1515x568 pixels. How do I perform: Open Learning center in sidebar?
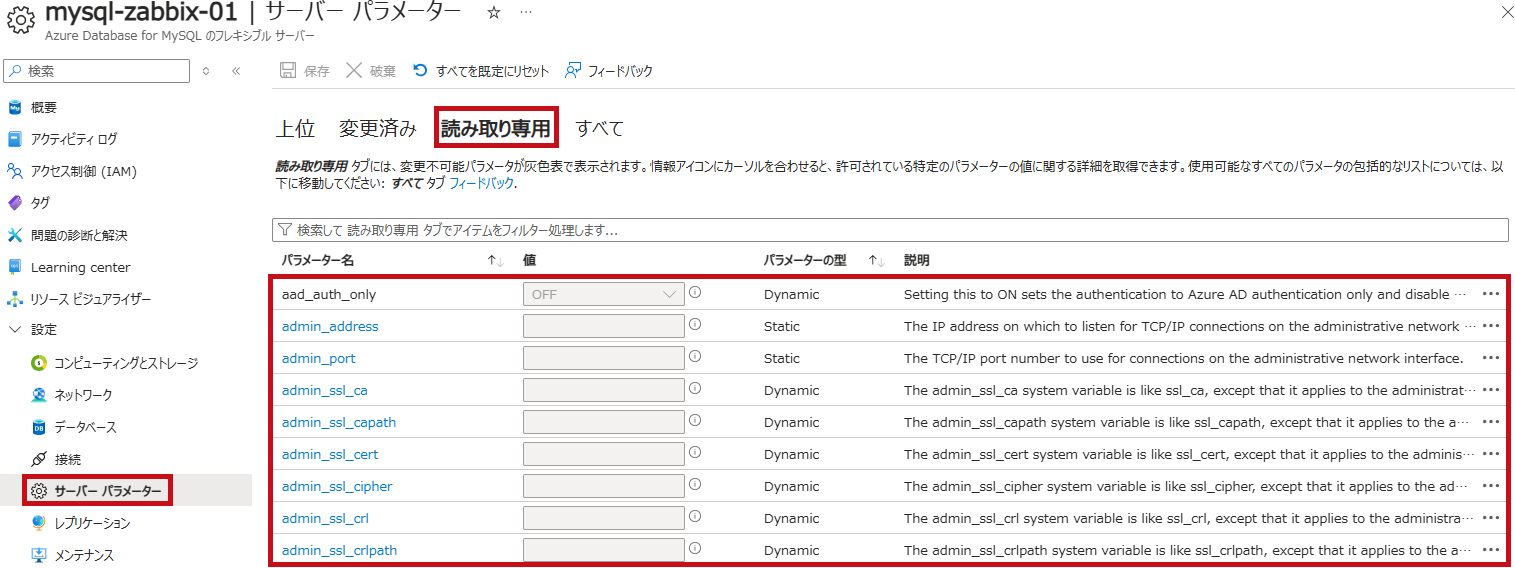80,267
